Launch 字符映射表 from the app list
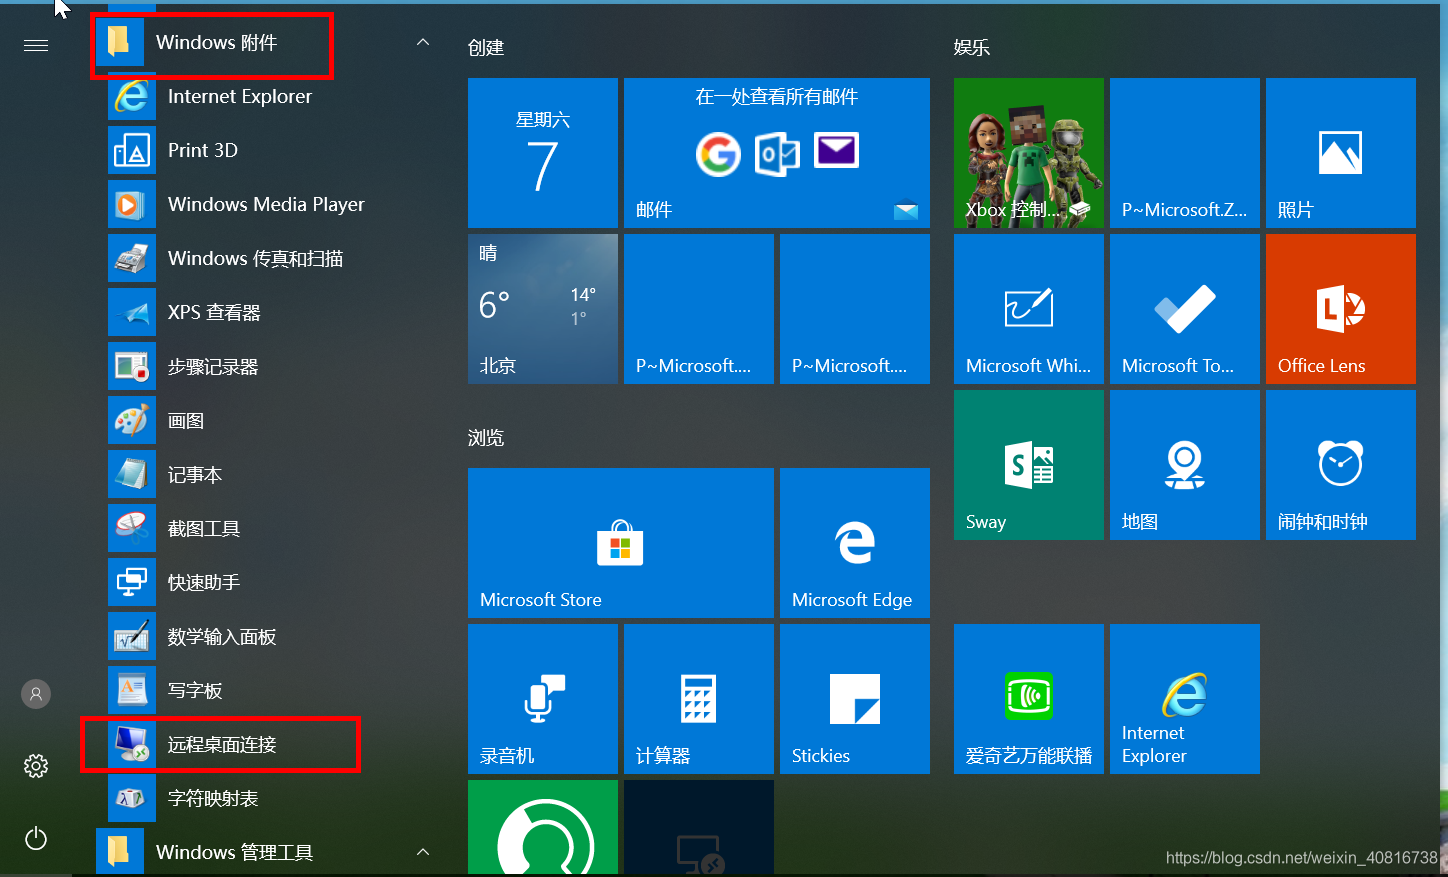This screenshot has width=1448, height=877. click(x=274, y=798)
